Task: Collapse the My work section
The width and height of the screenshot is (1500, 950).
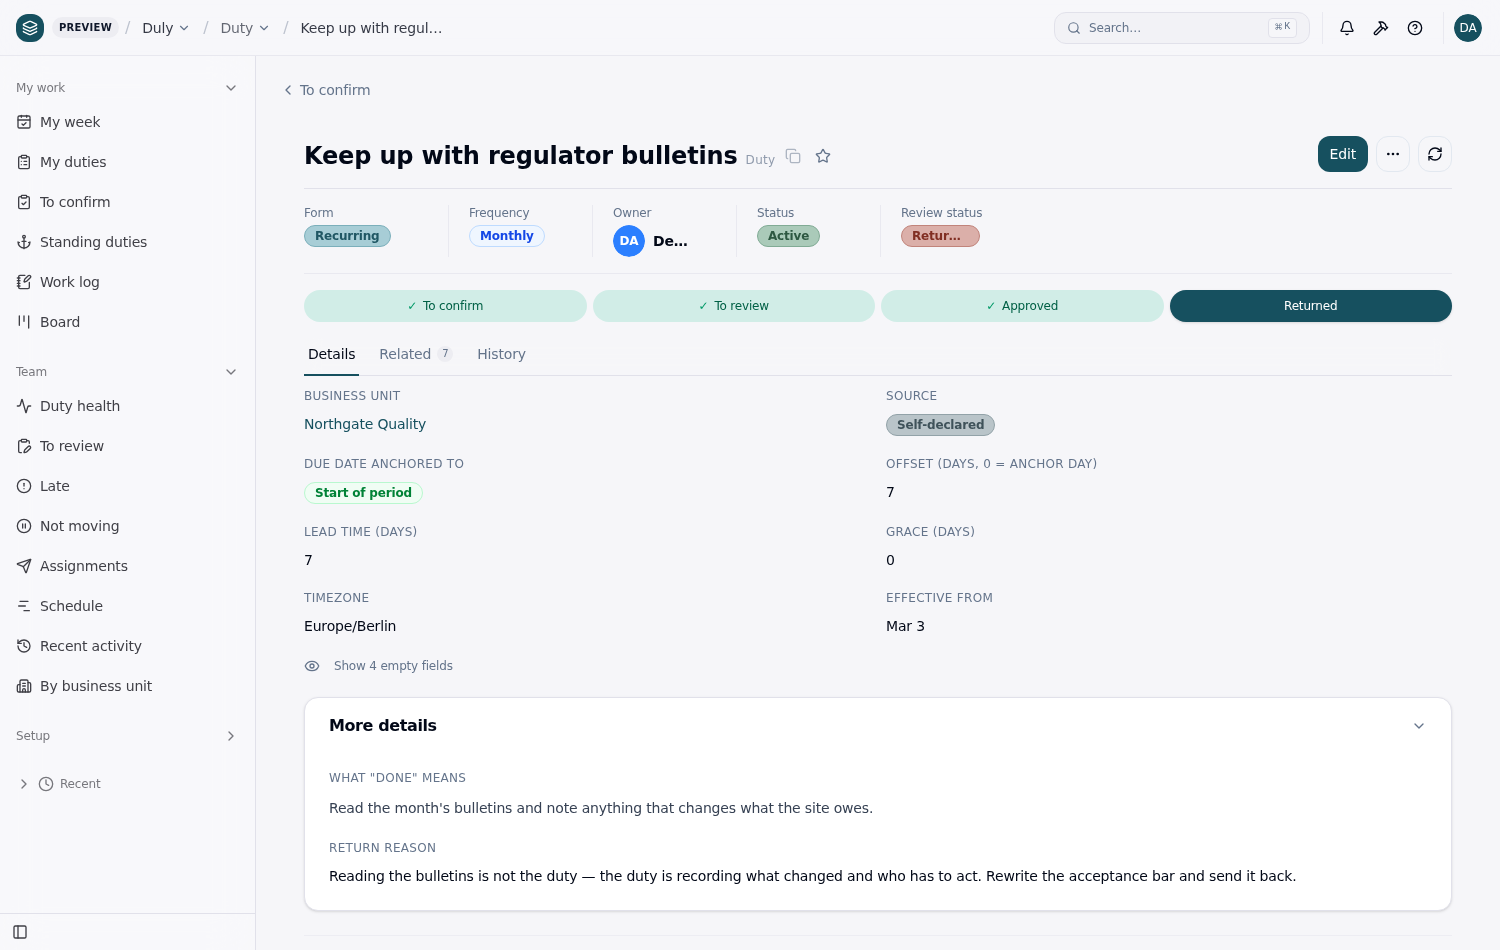Action: click(x=231, y=88)
